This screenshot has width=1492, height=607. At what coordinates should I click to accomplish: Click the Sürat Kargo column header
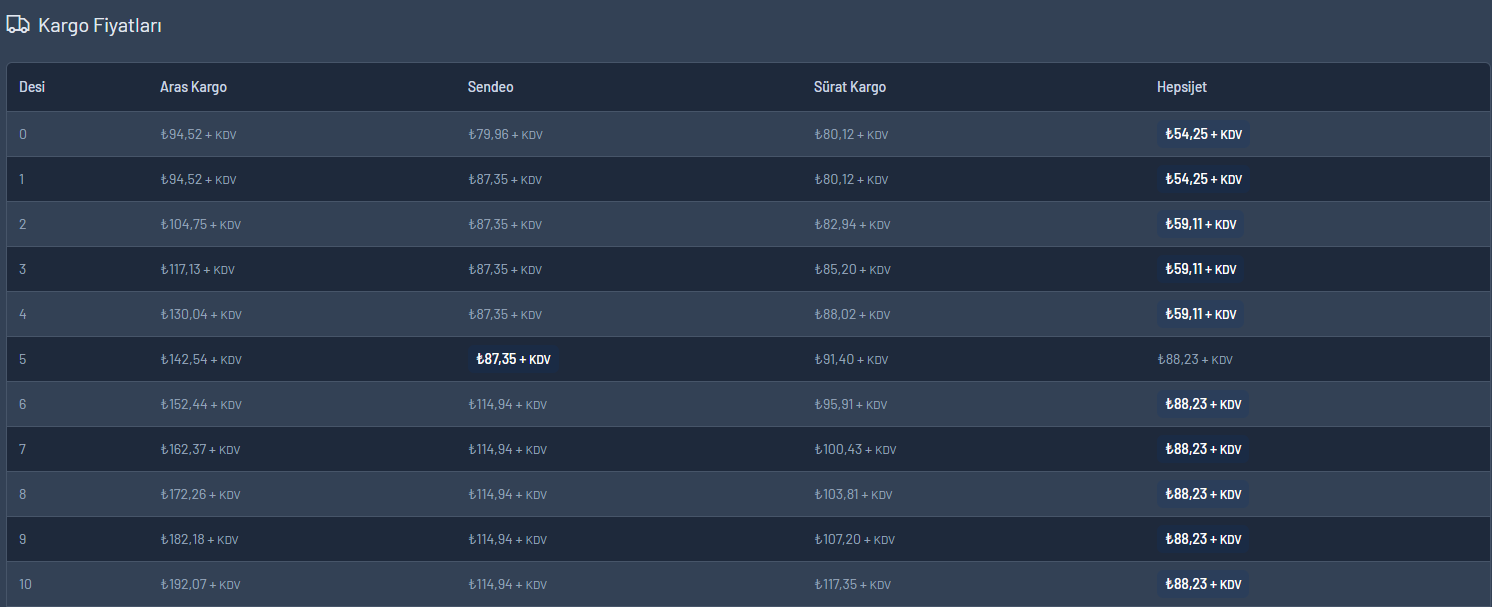pos(850,87)
